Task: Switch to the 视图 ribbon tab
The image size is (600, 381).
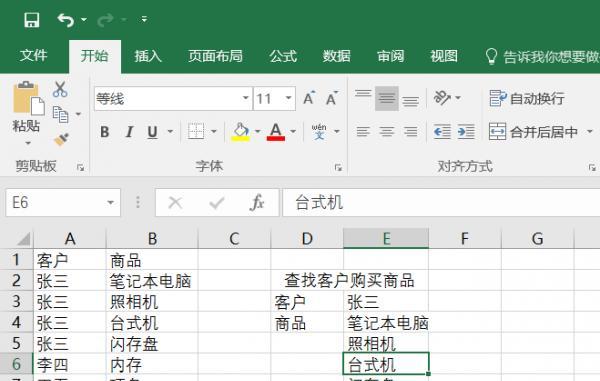Action: pos(444,56)
